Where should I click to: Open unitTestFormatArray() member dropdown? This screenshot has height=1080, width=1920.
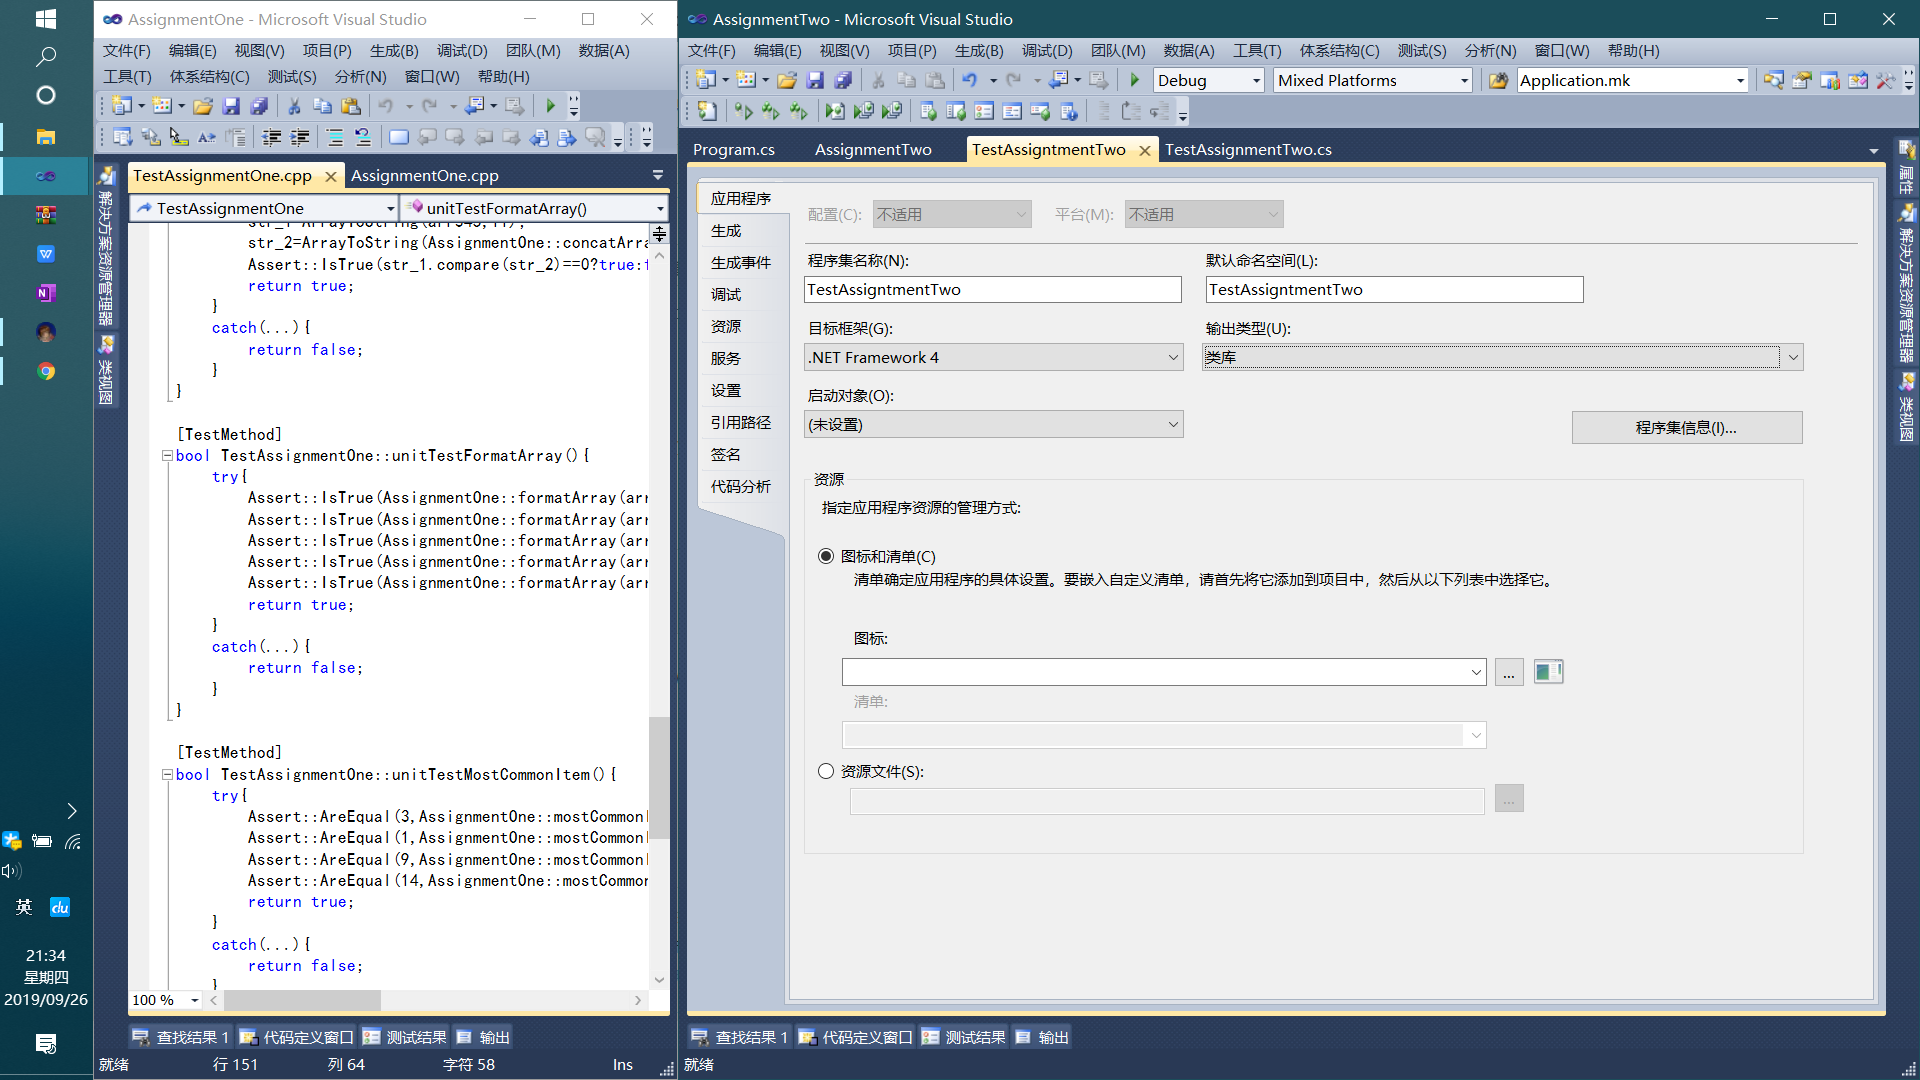tap(534, 208)
